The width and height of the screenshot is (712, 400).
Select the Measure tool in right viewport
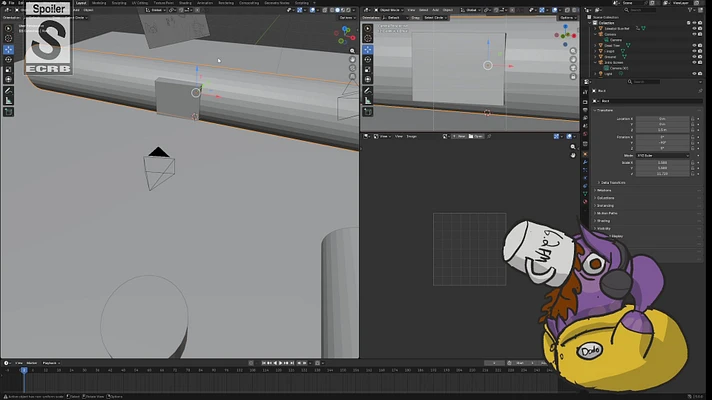[x=368, y=101]
